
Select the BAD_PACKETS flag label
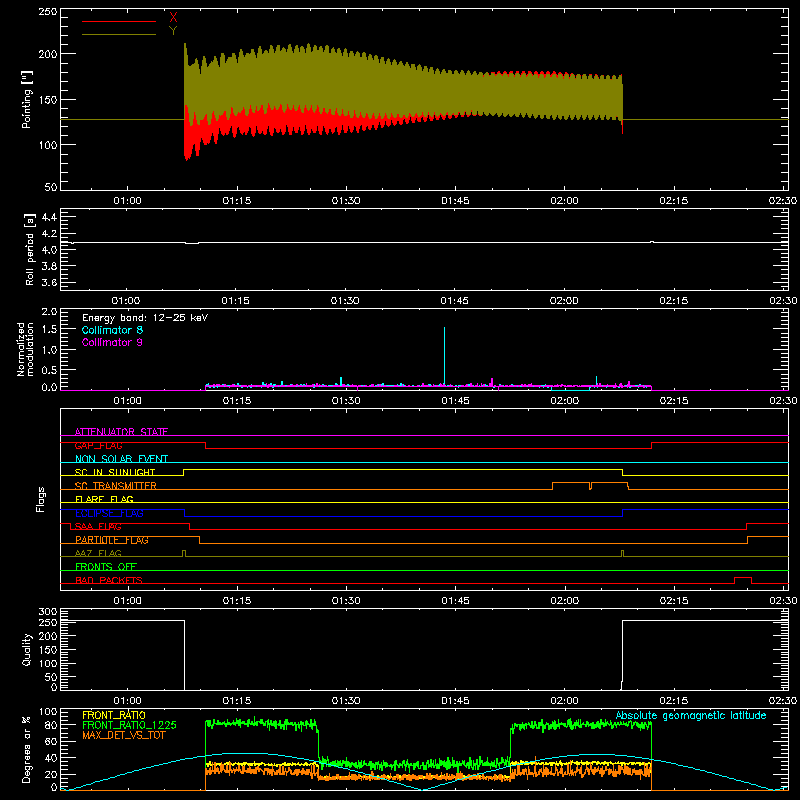click(109, 580)
